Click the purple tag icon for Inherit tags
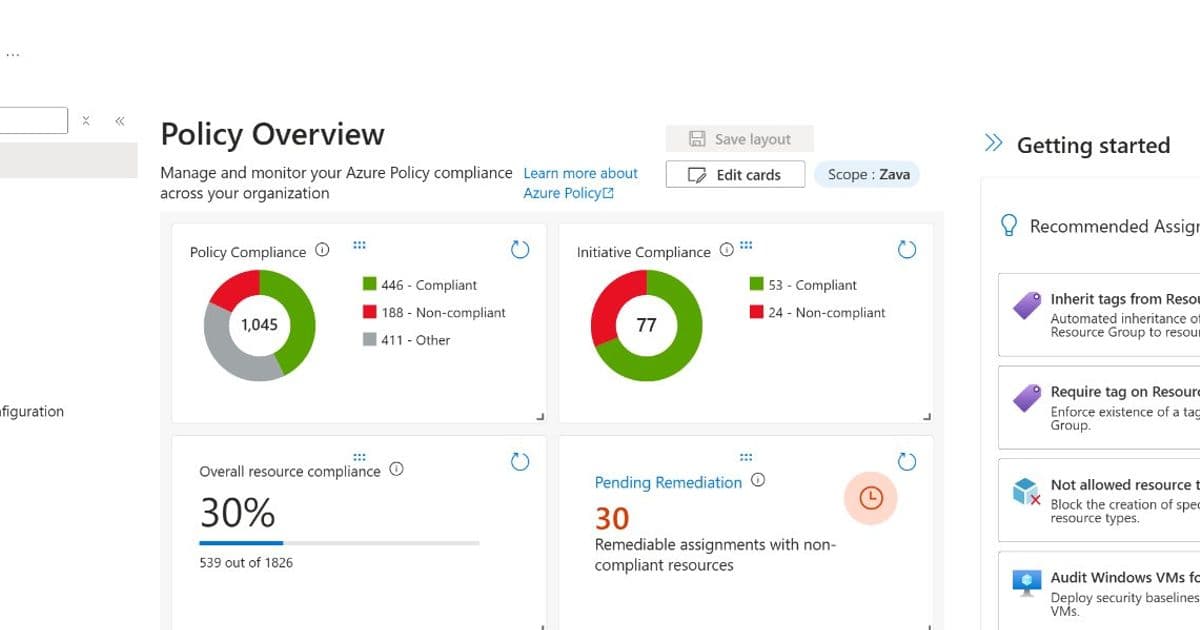 1025,305
